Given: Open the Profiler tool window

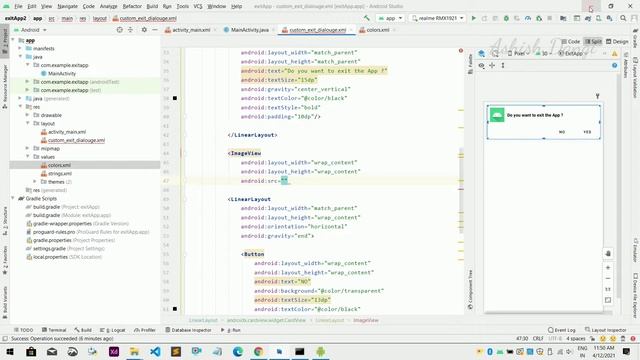Looking at the screenshot, I should pyautogui.click(x=144, y=330).
